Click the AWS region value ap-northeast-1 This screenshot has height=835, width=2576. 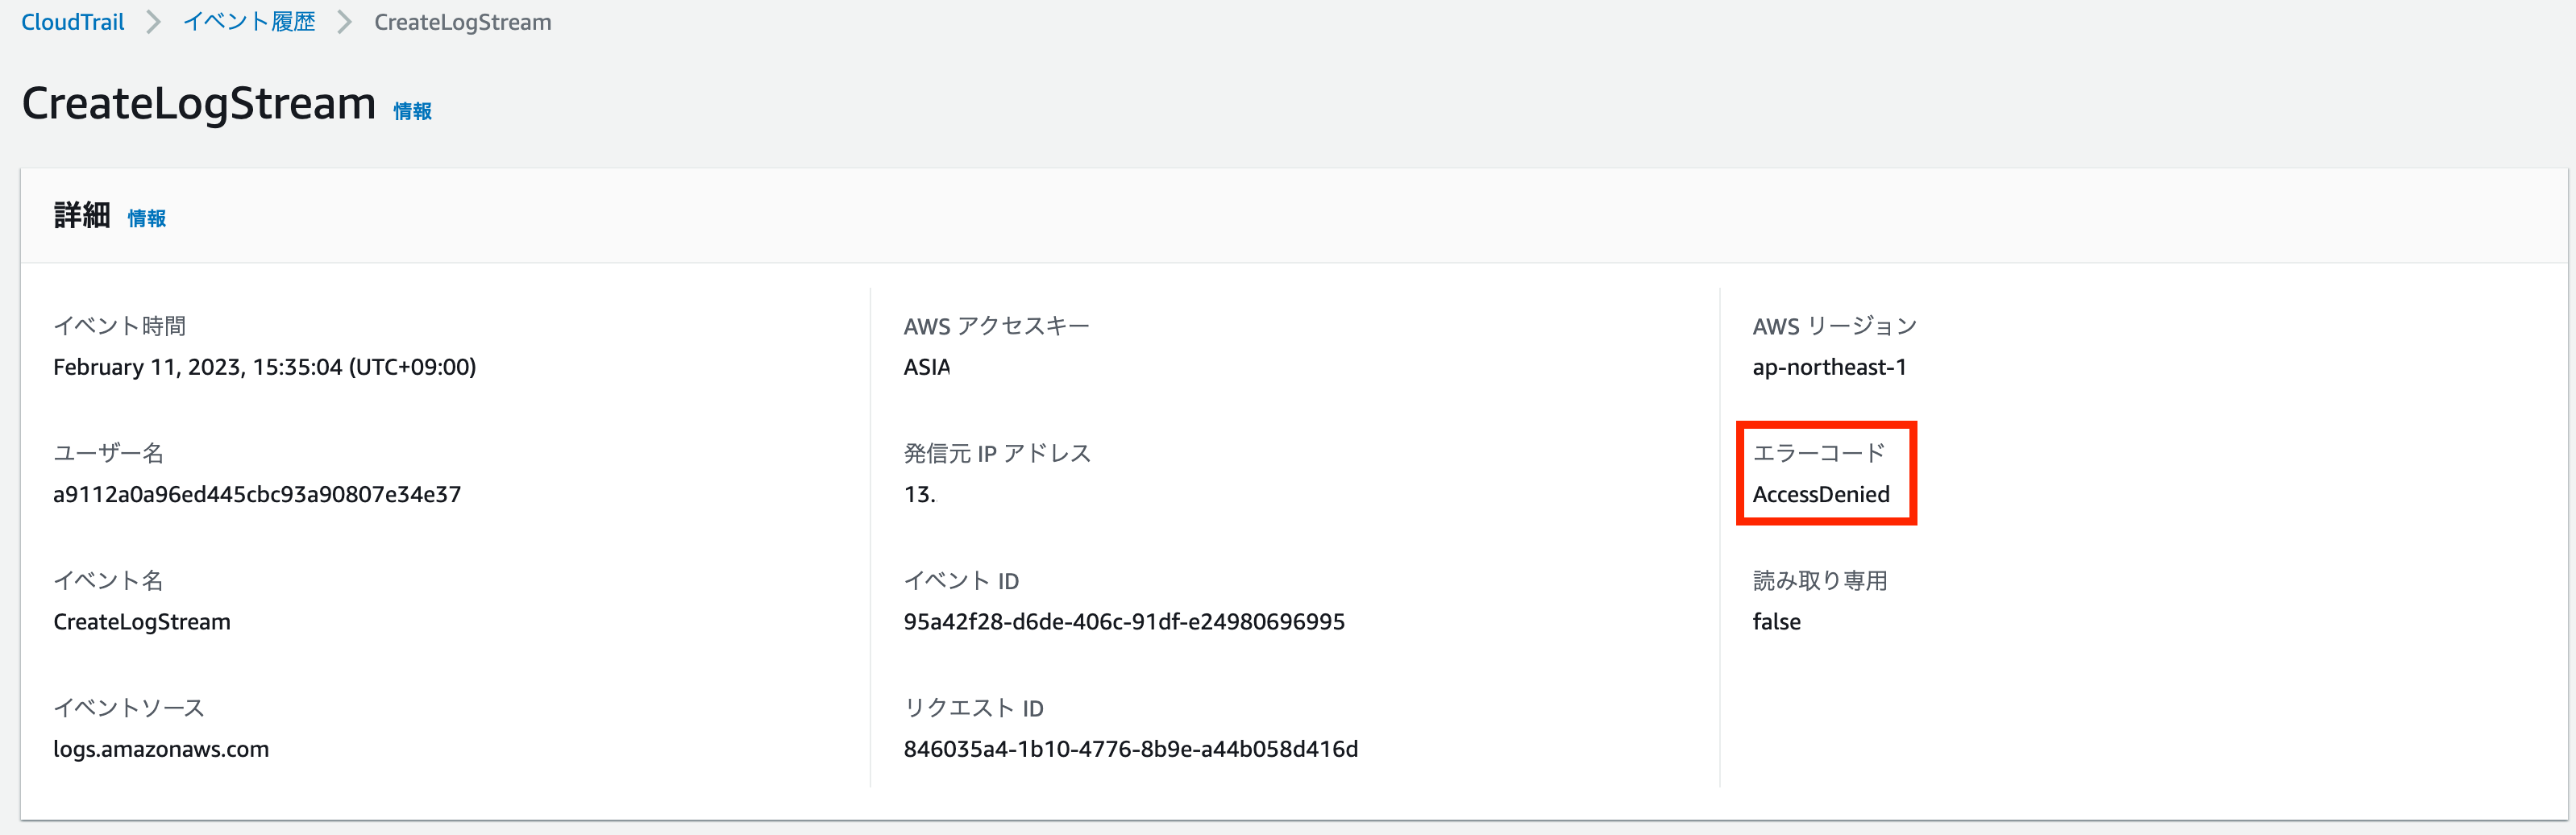pos(1829,367)
